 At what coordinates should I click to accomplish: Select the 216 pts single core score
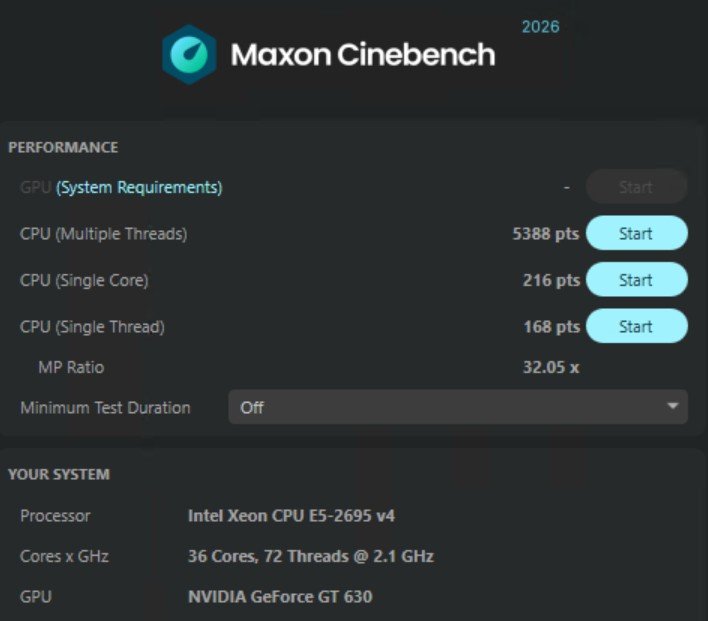click(551, 280)
